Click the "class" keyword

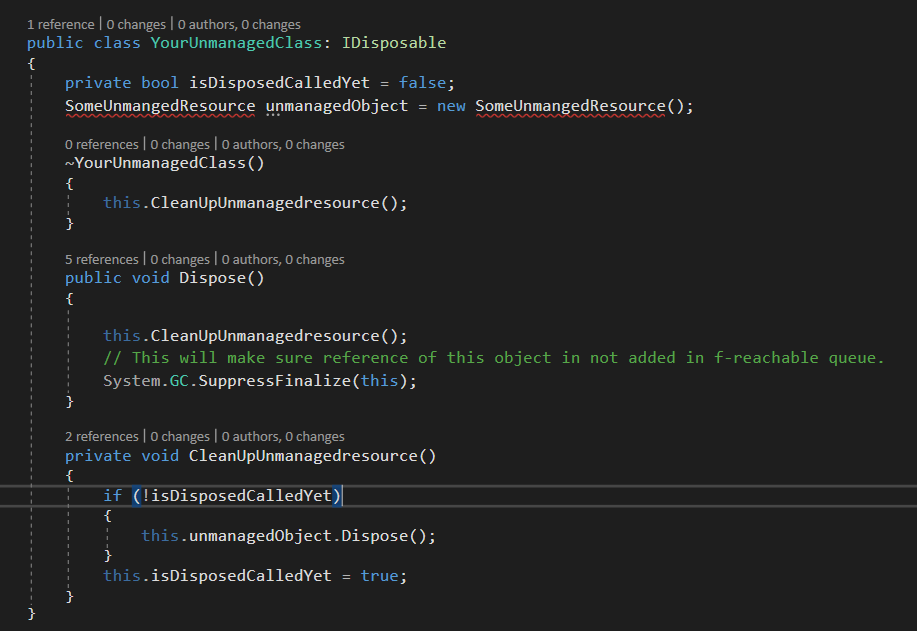tap(117, 43)
